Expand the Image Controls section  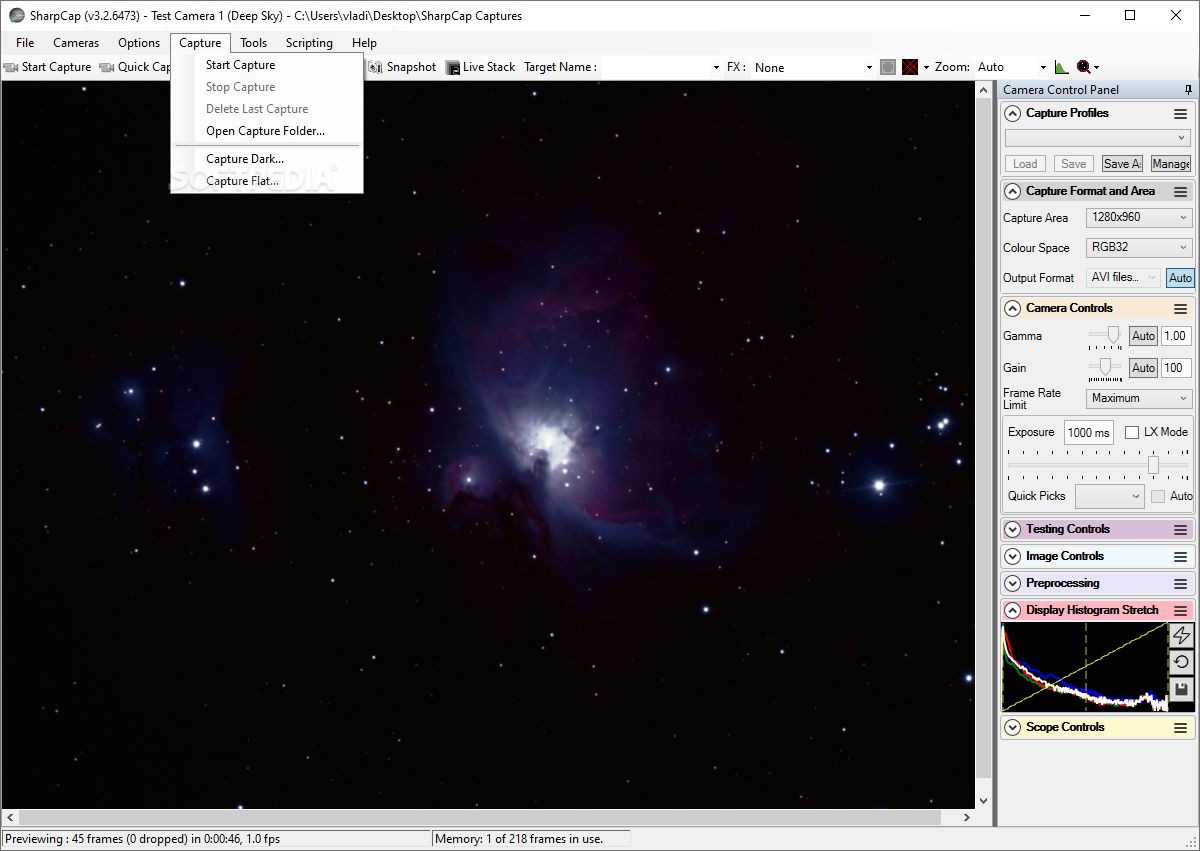click(x=1013, y=557)
